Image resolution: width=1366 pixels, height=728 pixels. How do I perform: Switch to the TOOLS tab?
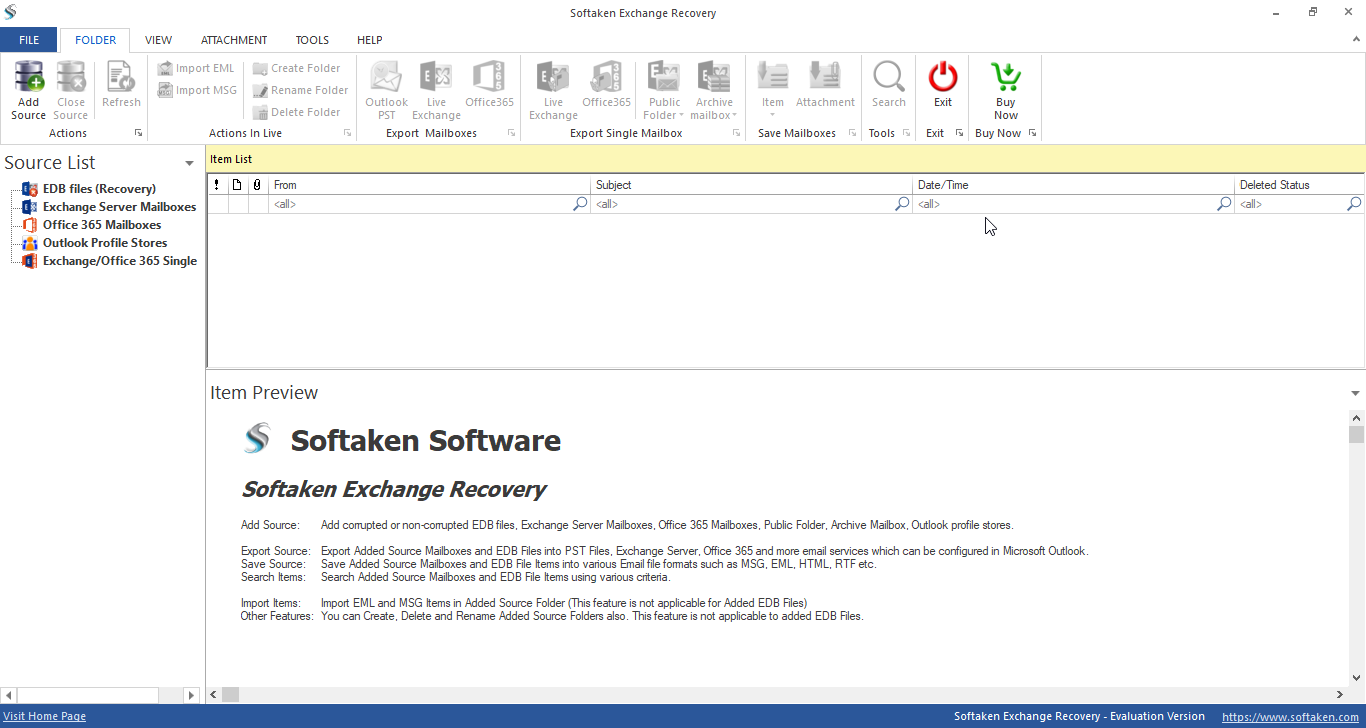click(312, 40)
